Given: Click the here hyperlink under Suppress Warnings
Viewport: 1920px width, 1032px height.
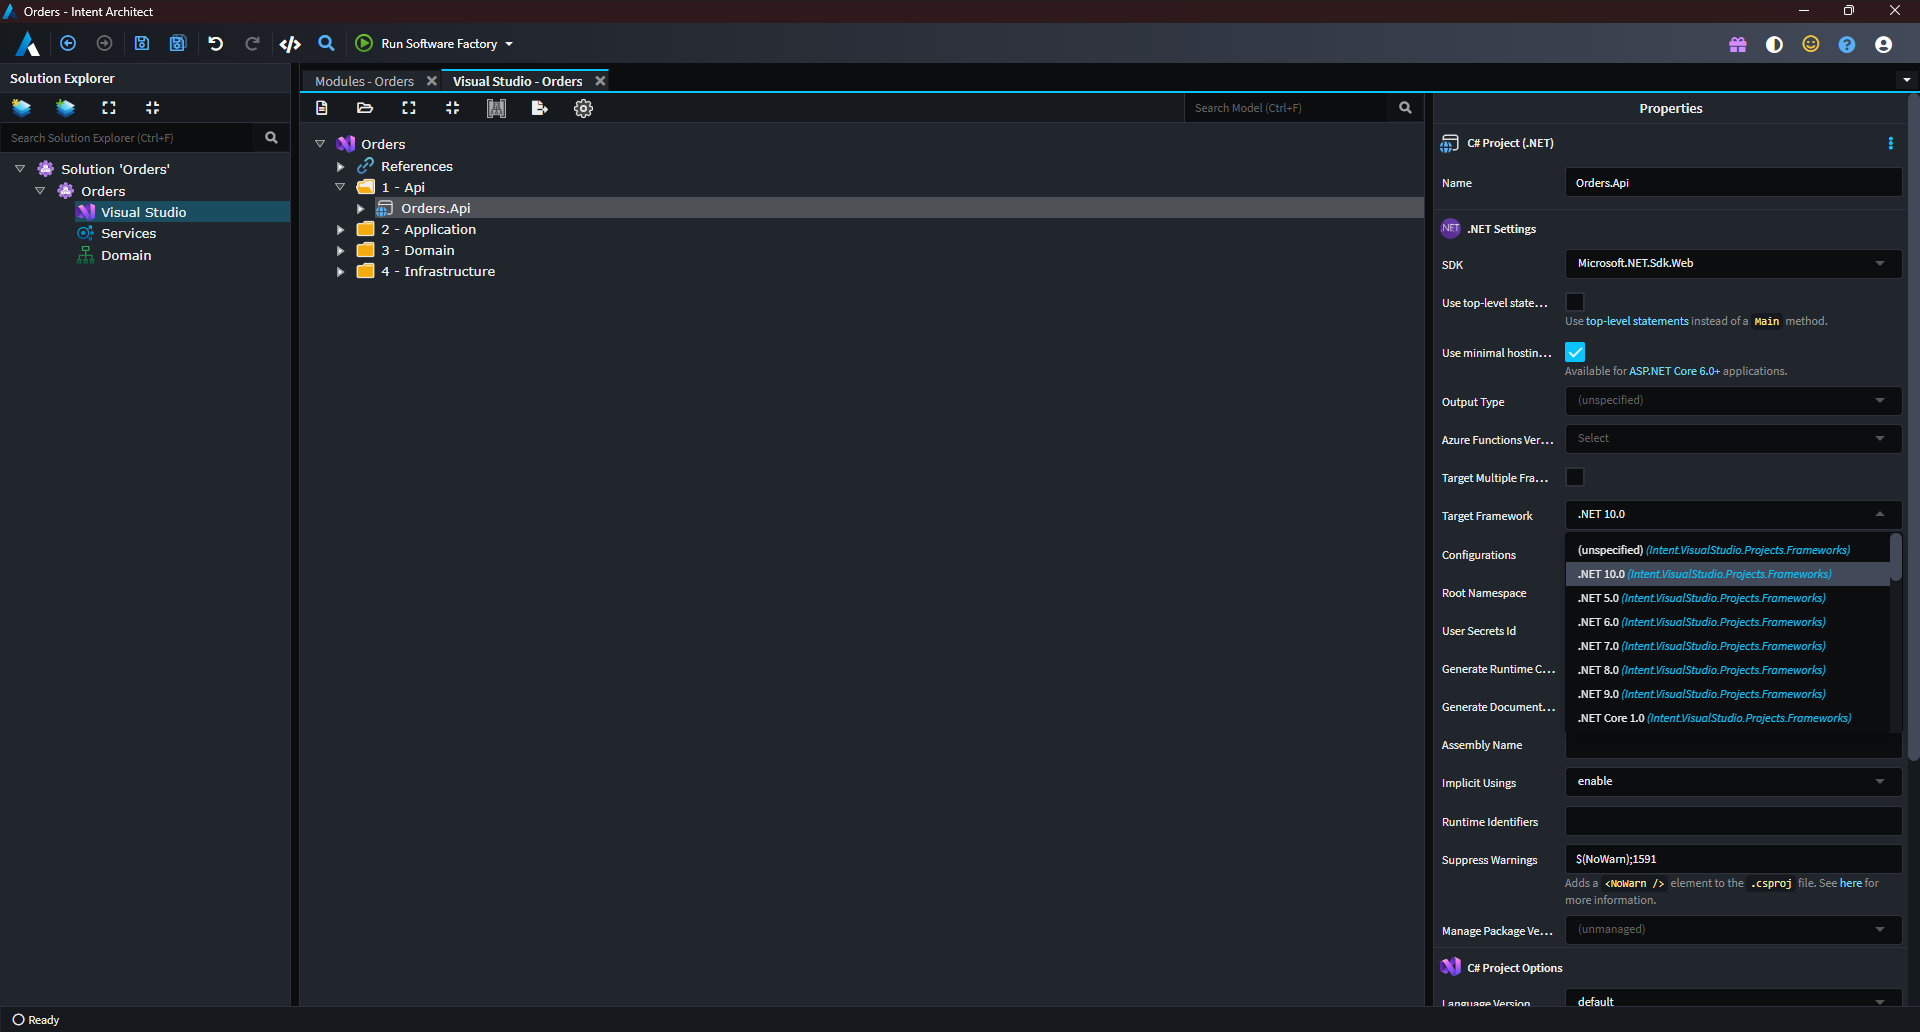Looking at the screenshot, I should 1849,883.
